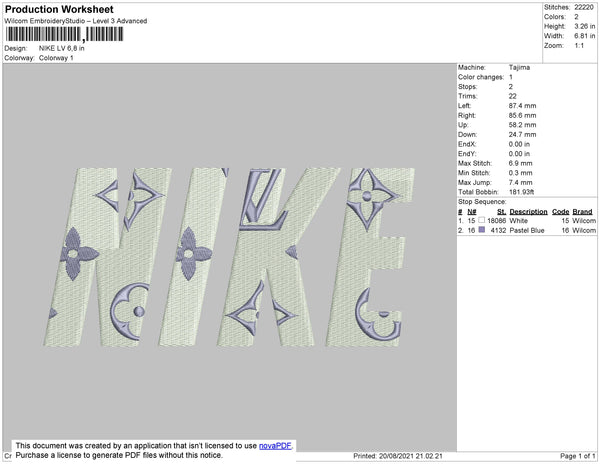600x464 pixels.
Task: Select the Up value '58.2 mm'
Action: click(522, 125)
